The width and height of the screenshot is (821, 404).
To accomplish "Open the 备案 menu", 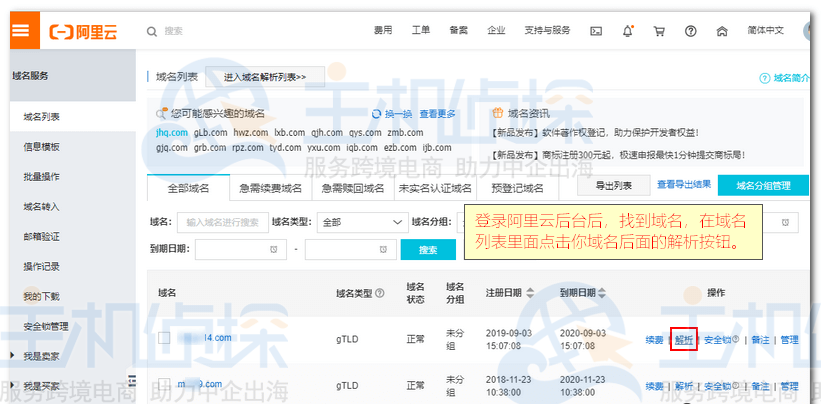I will (459, 30).
